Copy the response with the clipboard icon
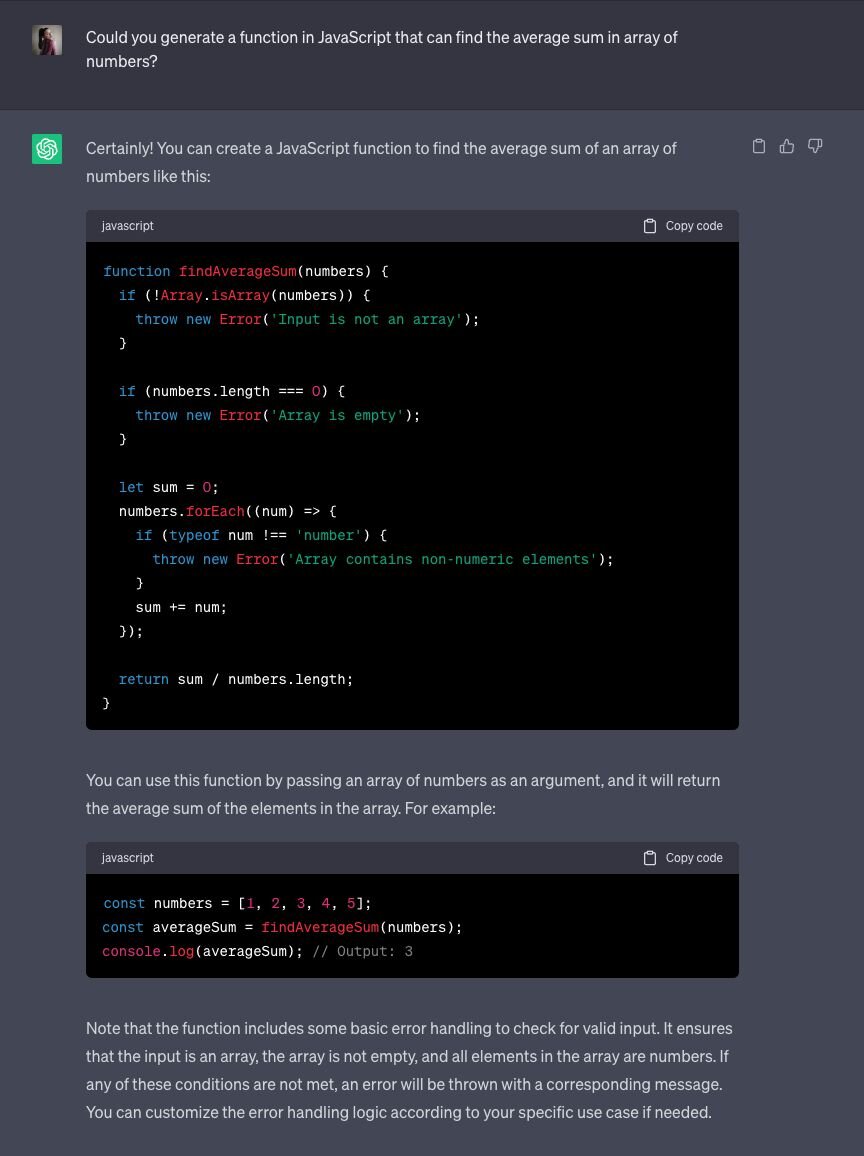Viewport: 864px width, 1156px height. 759,146
